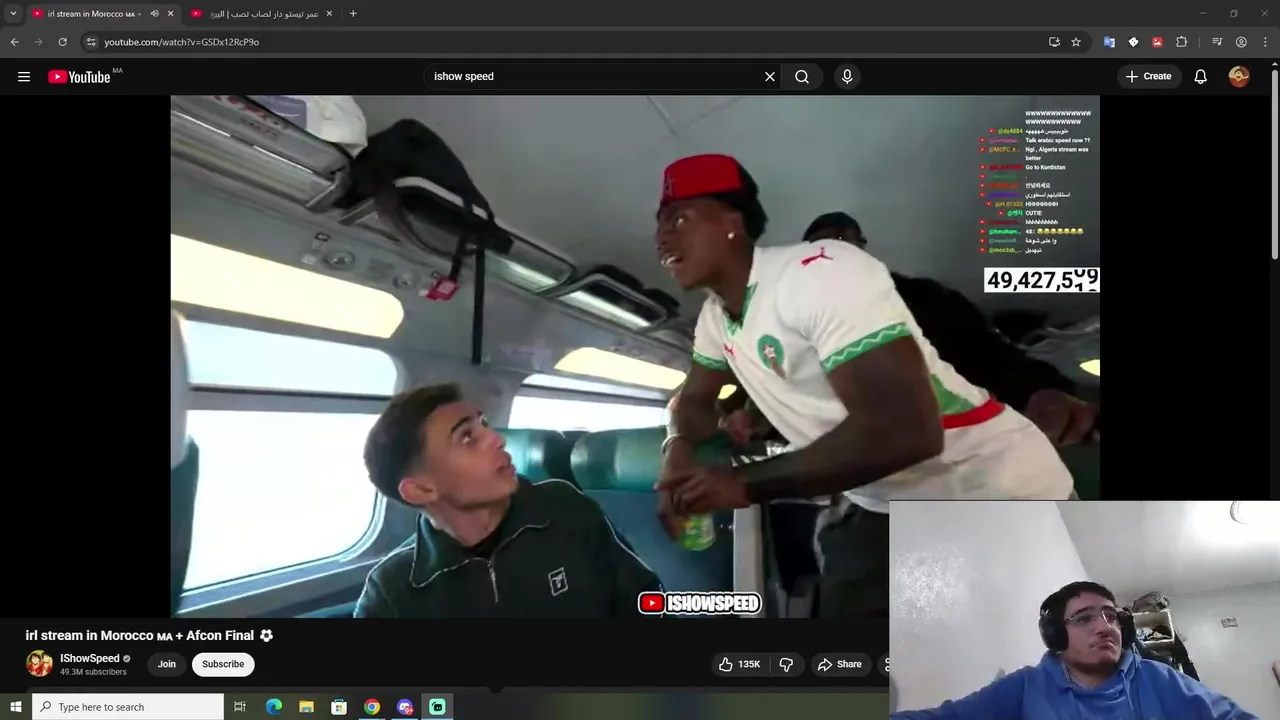This screenshot has height=720, width=1280.
Task: Run search with the magnifier button
Action: (x=802, y=77)
